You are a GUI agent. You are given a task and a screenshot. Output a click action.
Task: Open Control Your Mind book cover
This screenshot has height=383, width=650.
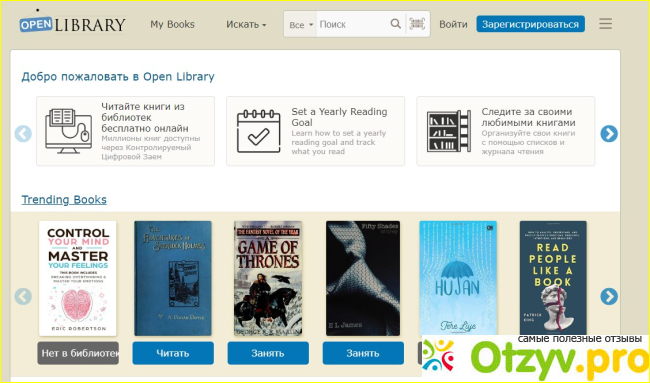[x=78, y=278]
